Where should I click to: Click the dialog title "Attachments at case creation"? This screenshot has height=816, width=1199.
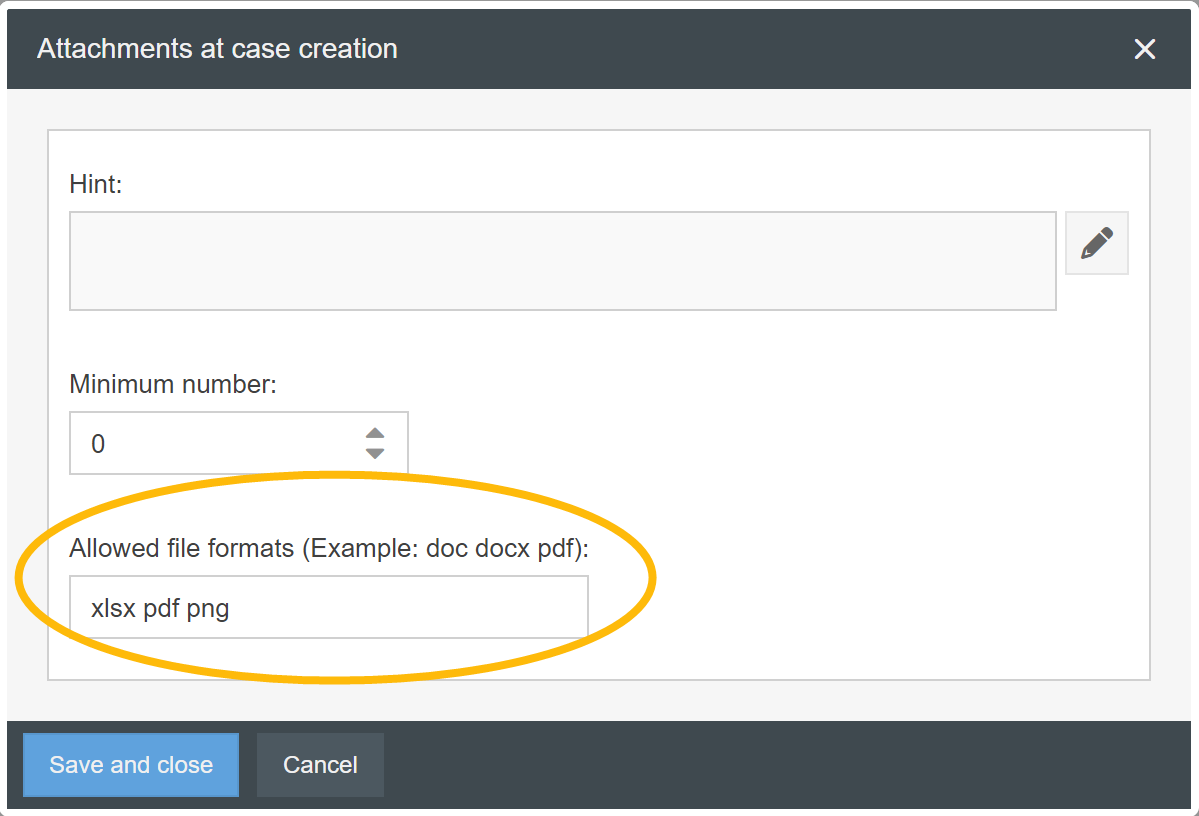[217, 49]
